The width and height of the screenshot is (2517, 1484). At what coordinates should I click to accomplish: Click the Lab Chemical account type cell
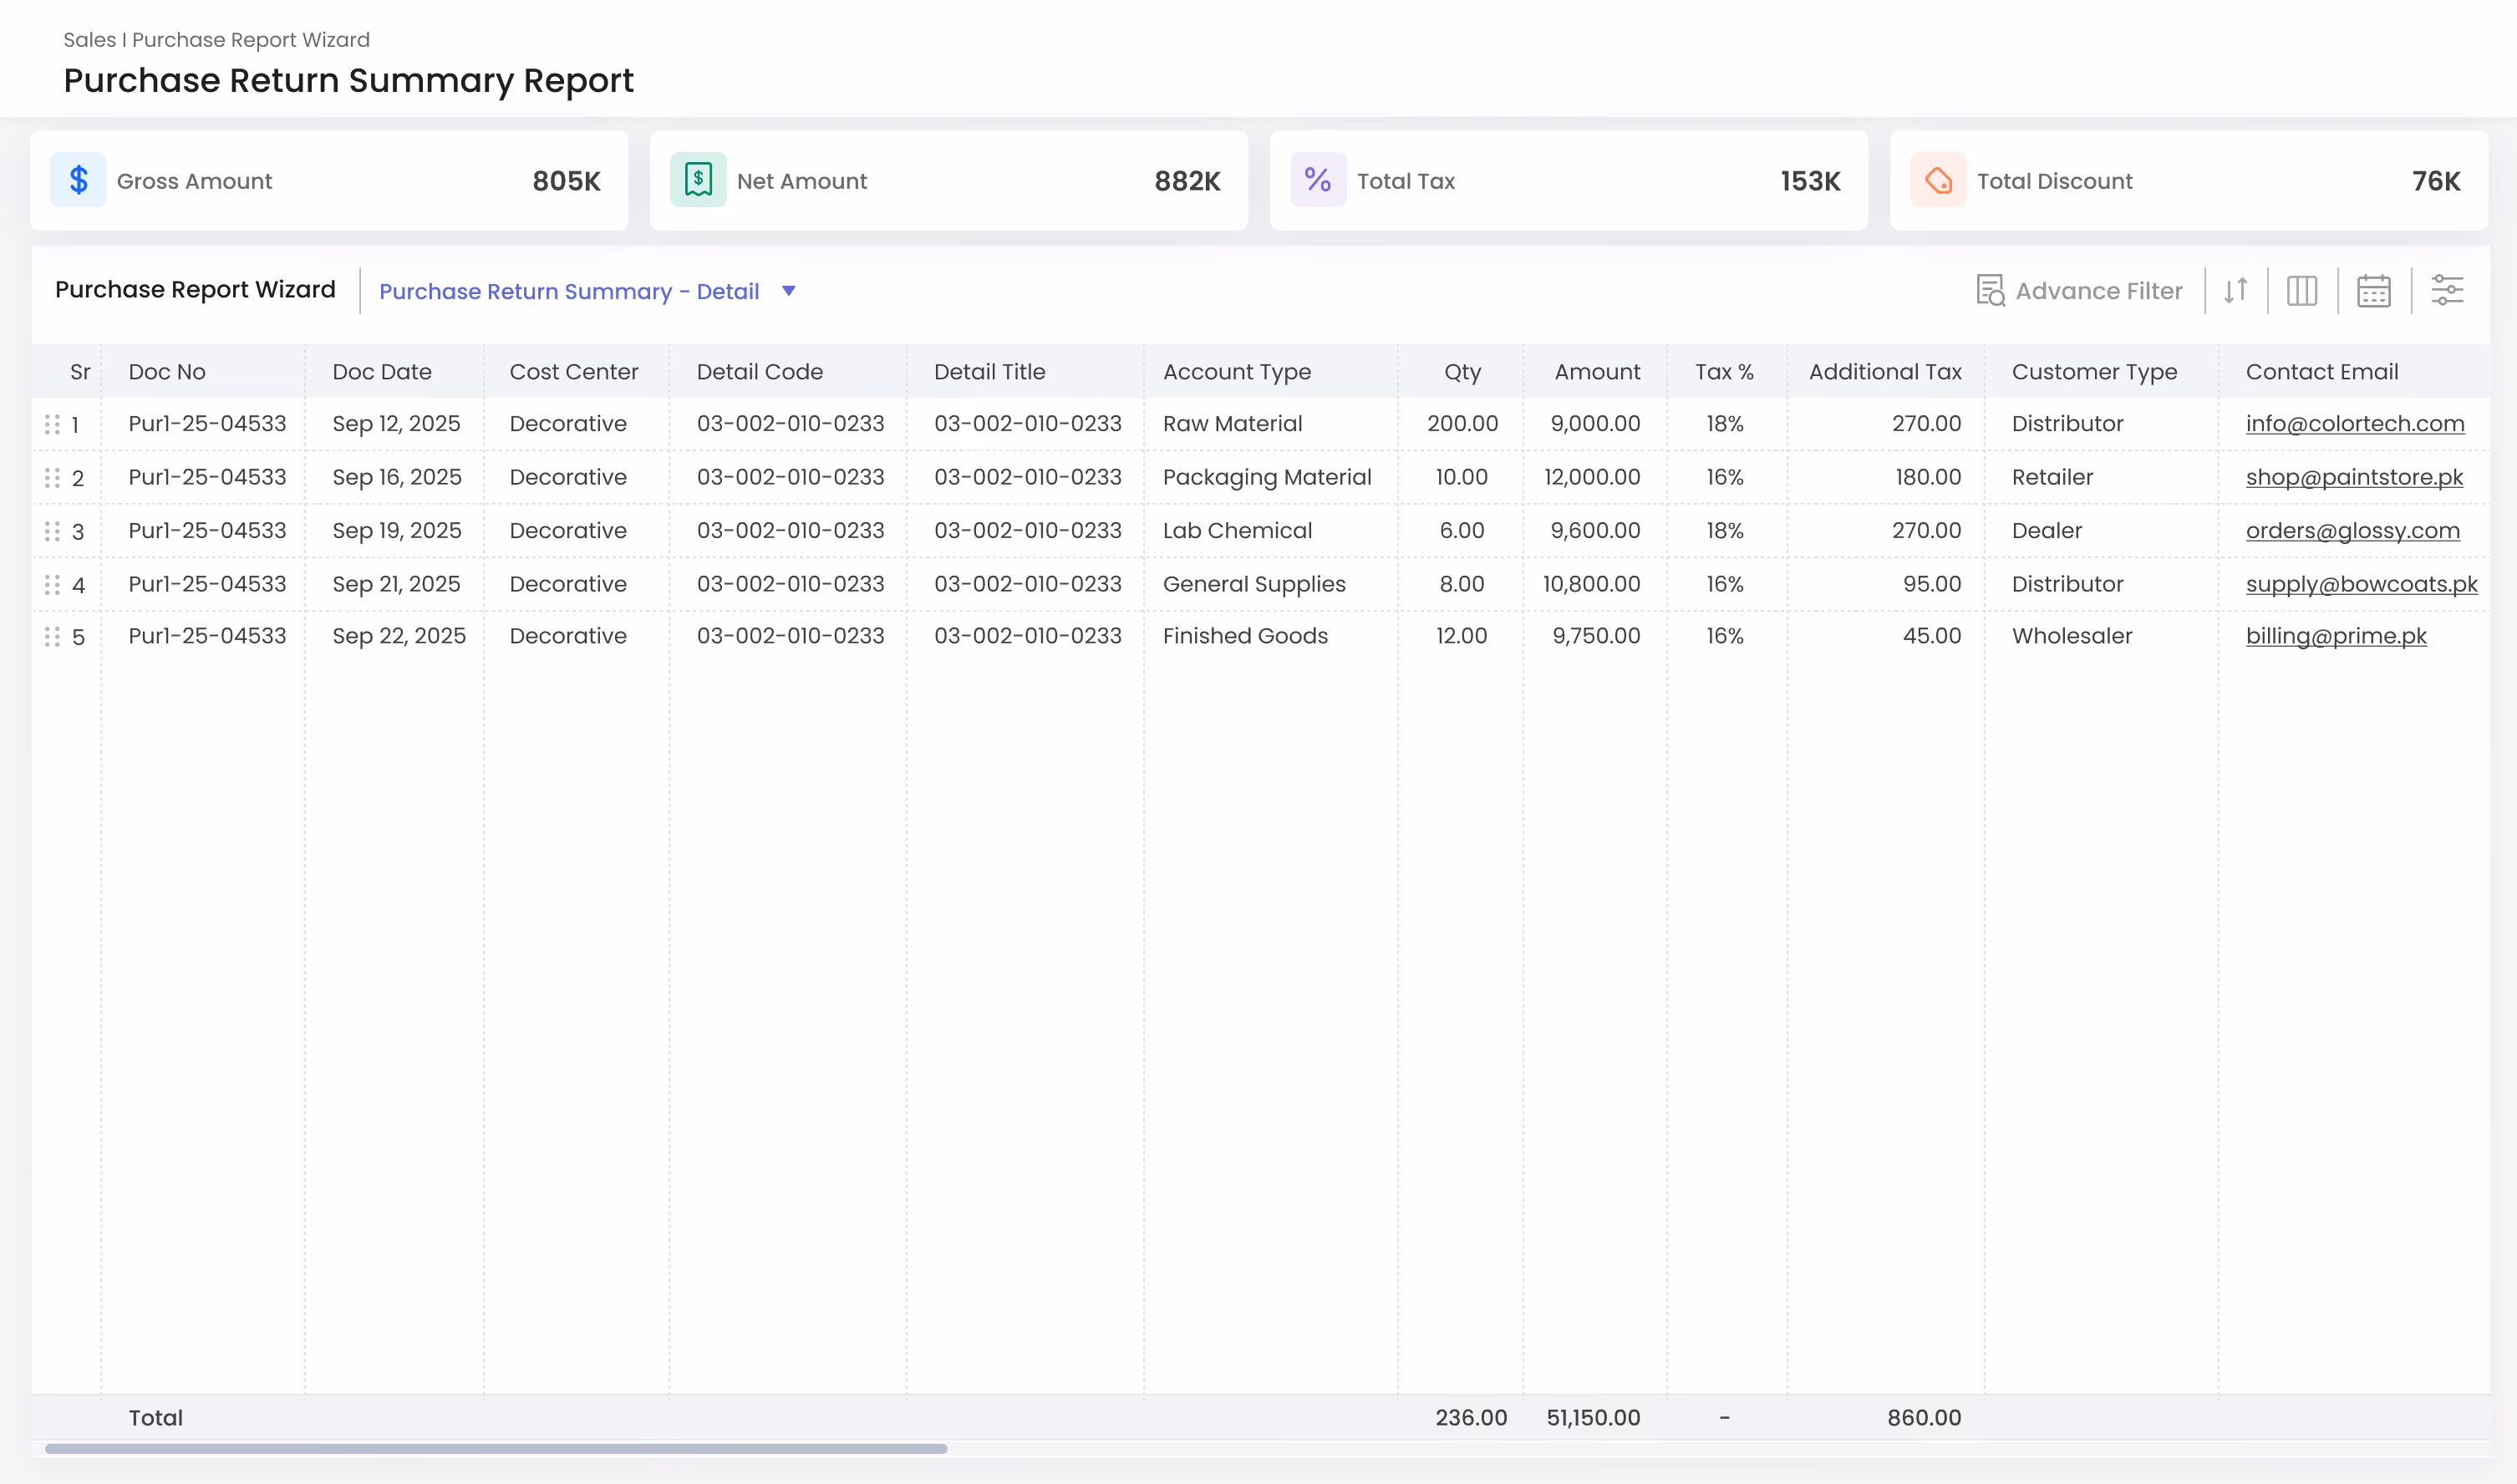click(1237, 531)
